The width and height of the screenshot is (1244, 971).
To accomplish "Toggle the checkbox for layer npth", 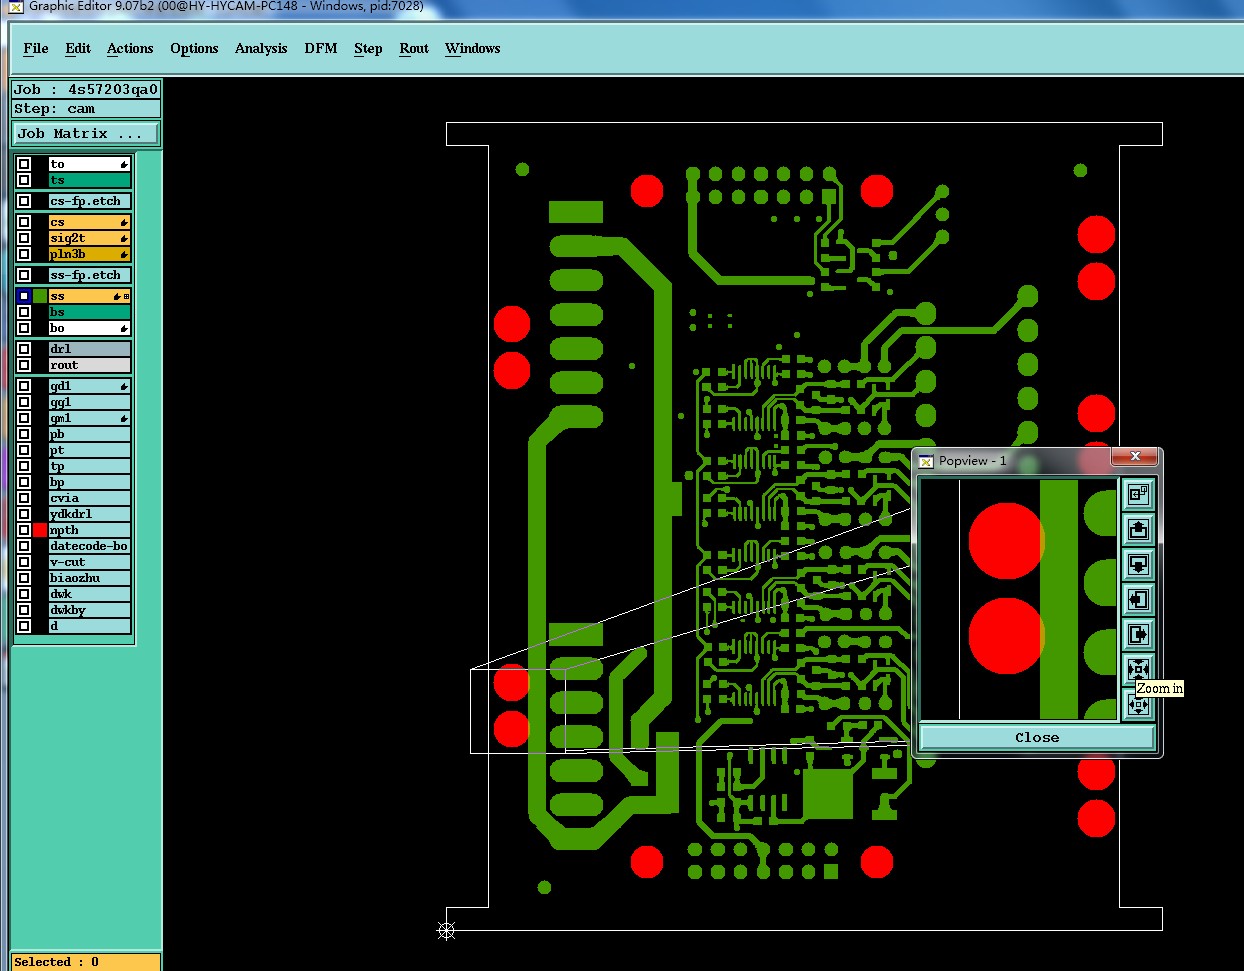I will (x=24, y=530).
